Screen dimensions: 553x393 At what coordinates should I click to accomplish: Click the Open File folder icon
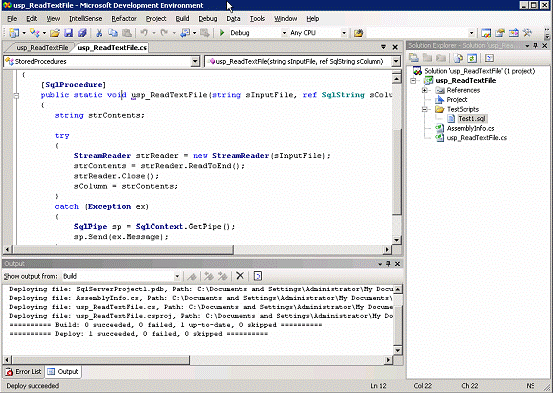click(55, 33)
